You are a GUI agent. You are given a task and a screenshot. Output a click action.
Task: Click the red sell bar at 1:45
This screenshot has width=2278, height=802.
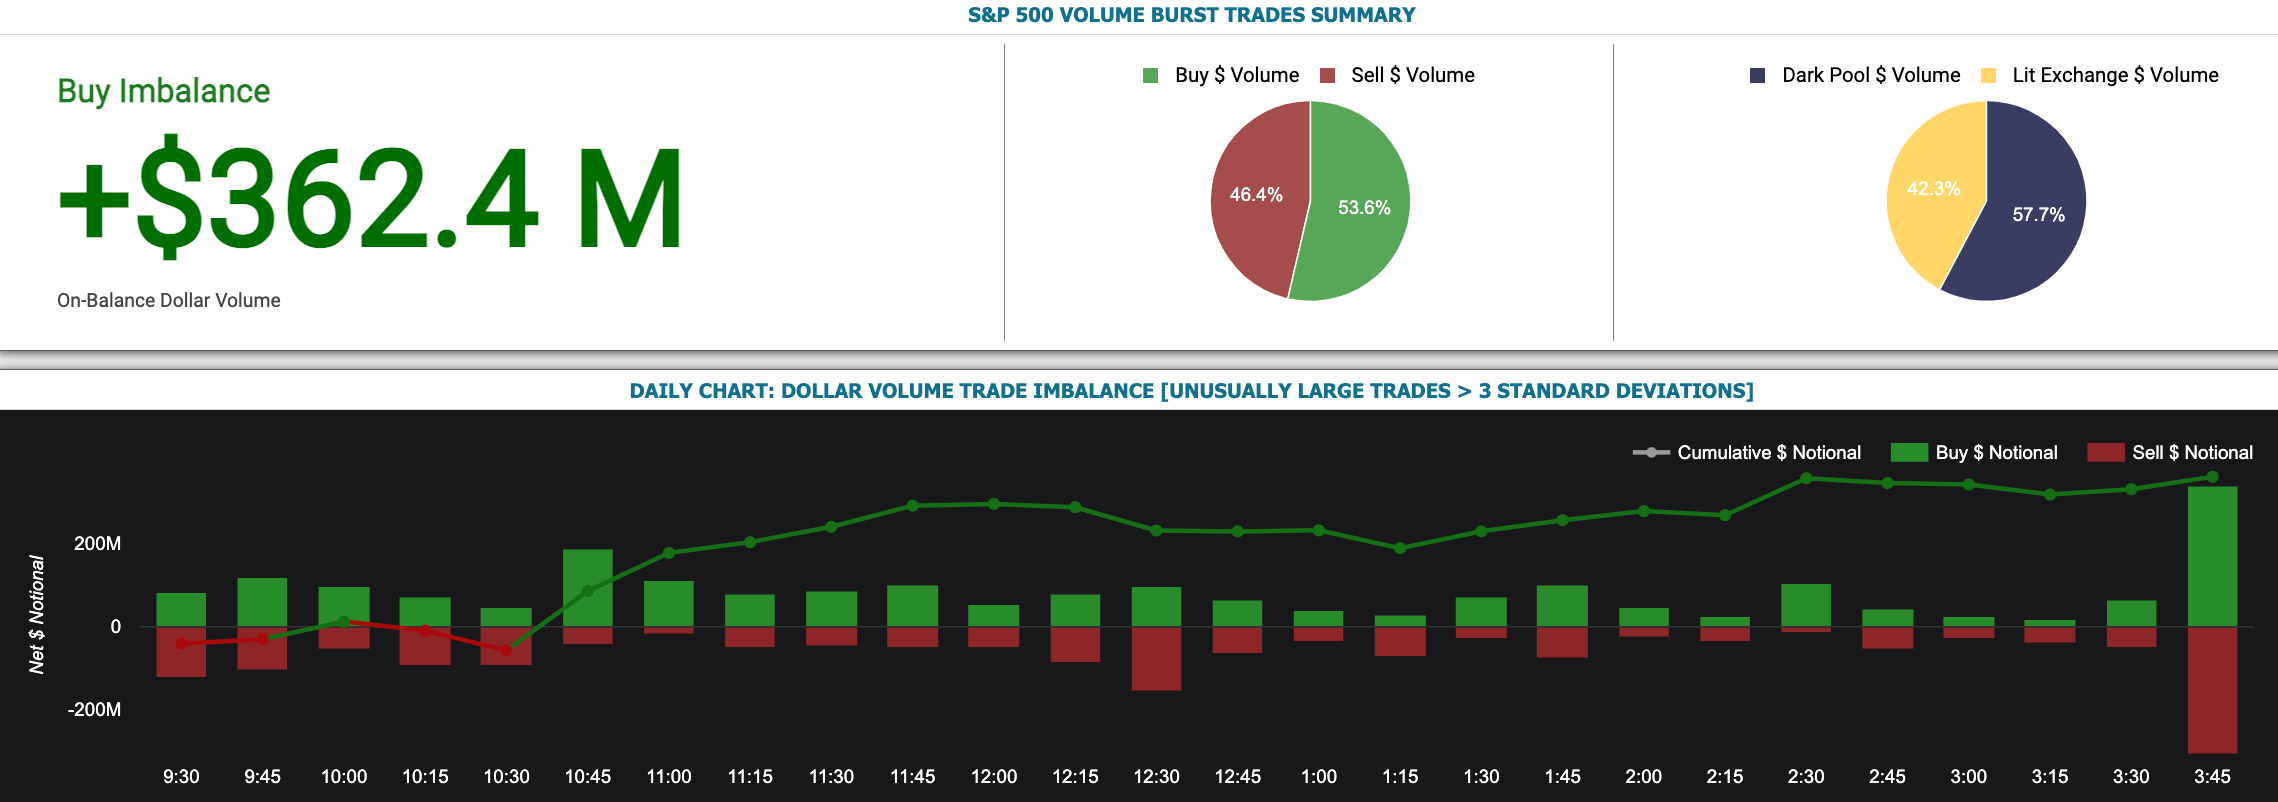[x=1562, y=642]
